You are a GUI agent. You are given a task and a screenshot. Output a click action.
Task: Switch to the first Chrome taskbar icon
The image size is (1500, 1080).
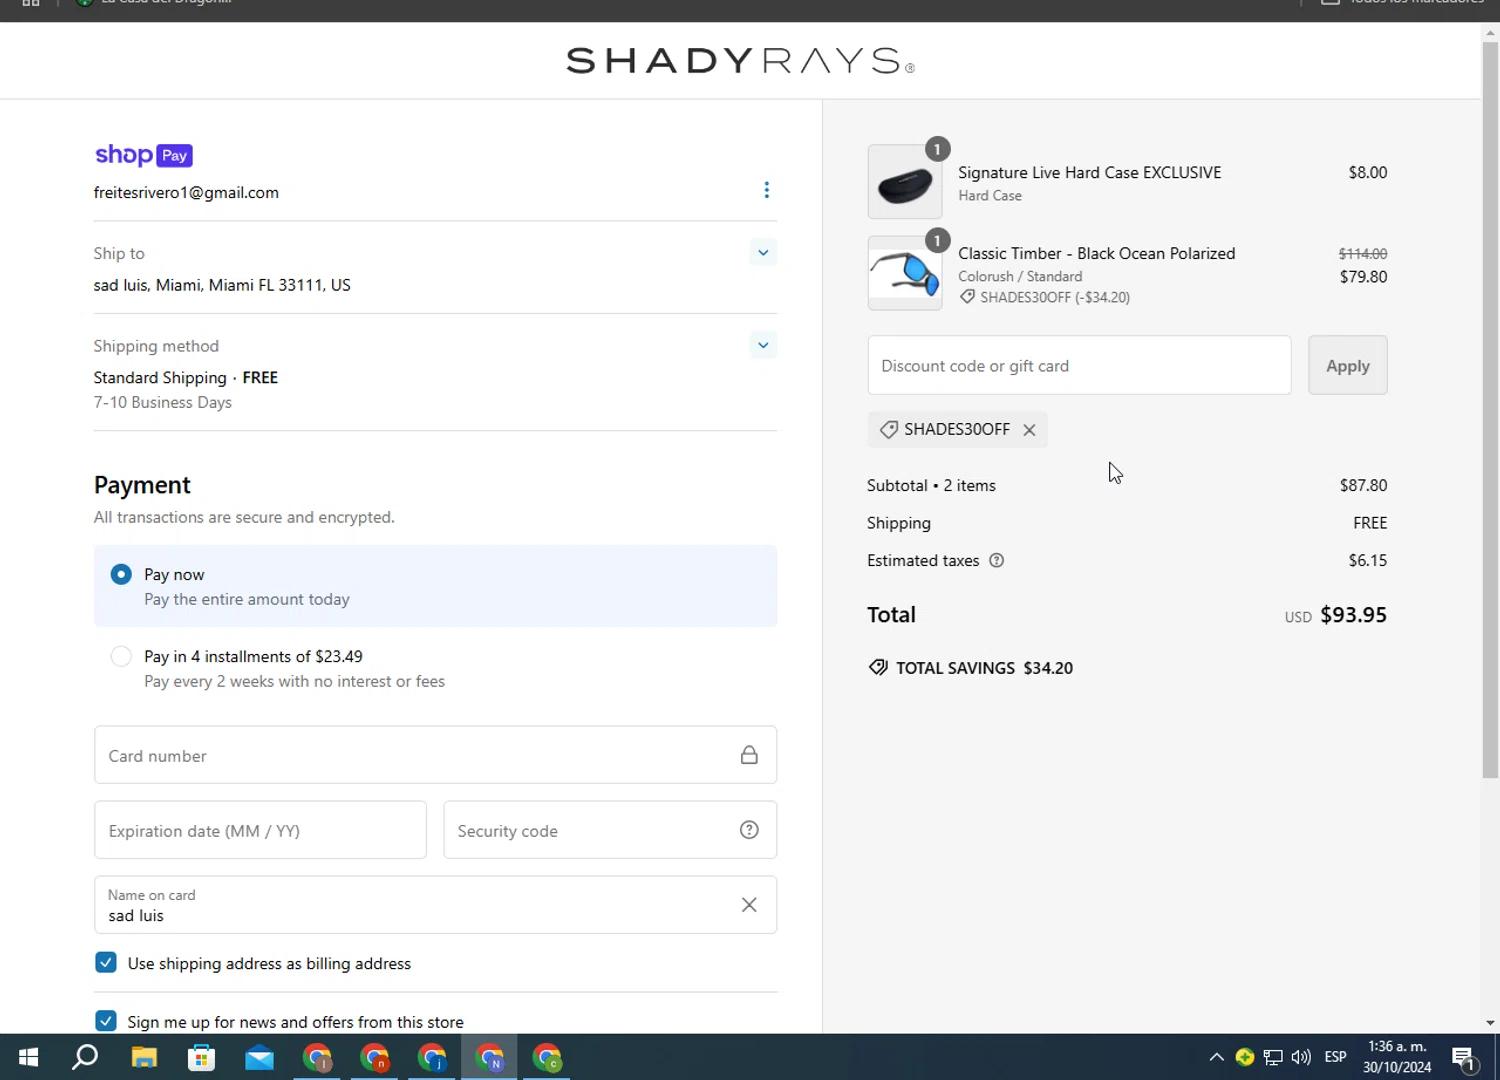click(x=317, y=1057)
